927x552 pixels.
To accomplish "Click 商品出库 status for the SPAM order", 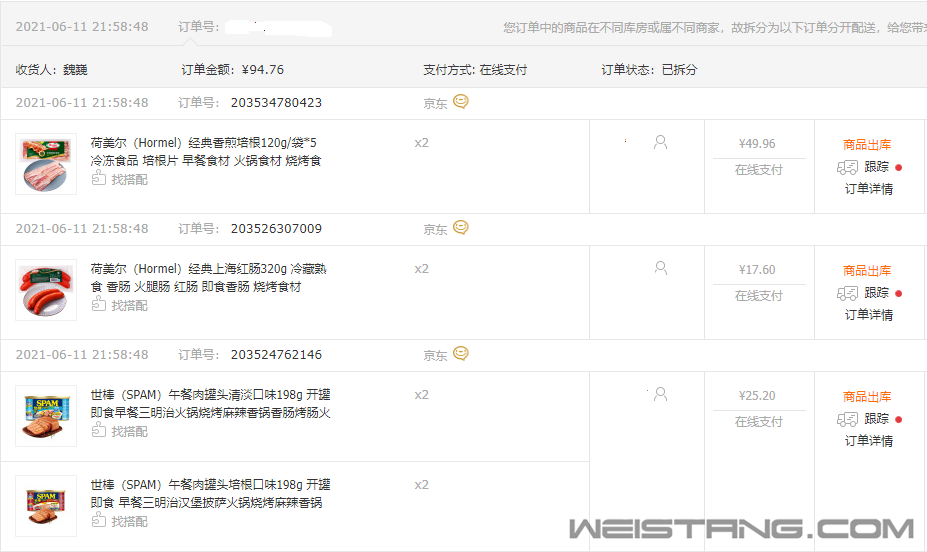I will [867, 396].
